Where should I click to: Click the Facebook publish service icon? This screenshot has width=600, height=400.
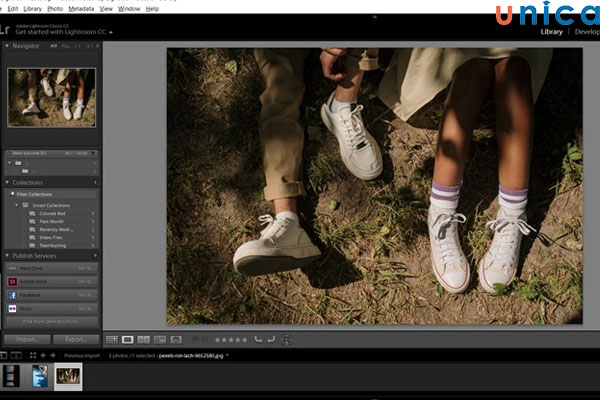[11, 296]
